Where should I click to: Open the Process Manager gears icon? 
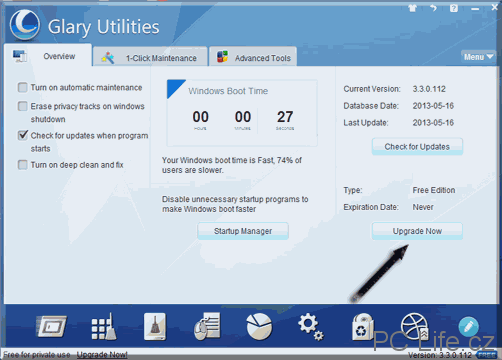point(310,327)
